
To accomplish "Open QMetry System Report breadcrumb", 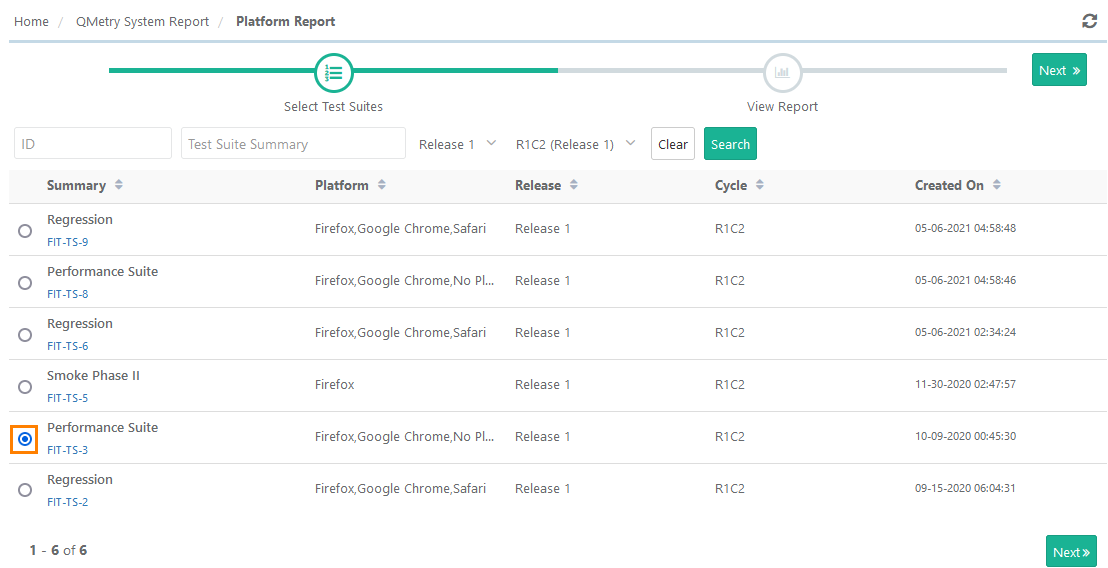I will click(x=143, y=21).
